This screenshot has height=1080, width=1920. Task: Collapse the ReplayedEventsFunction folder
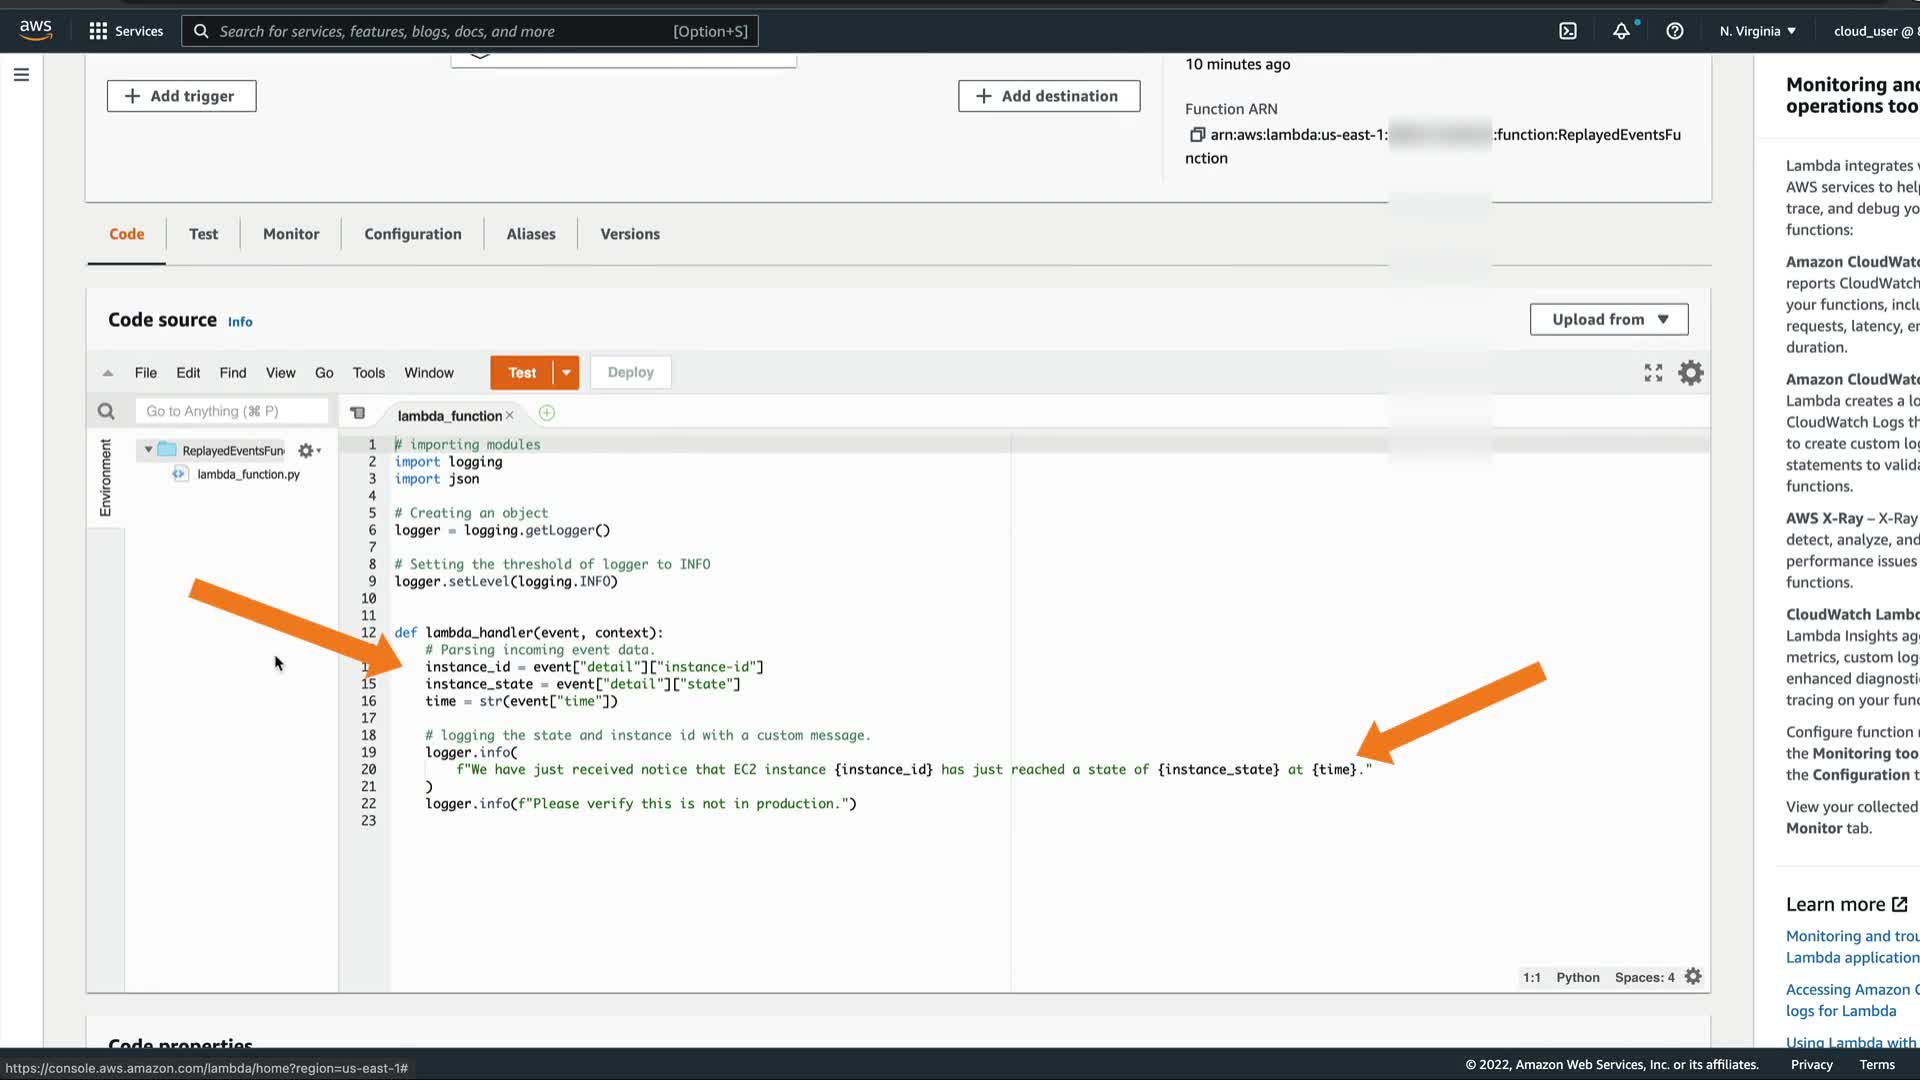[148, 450]
